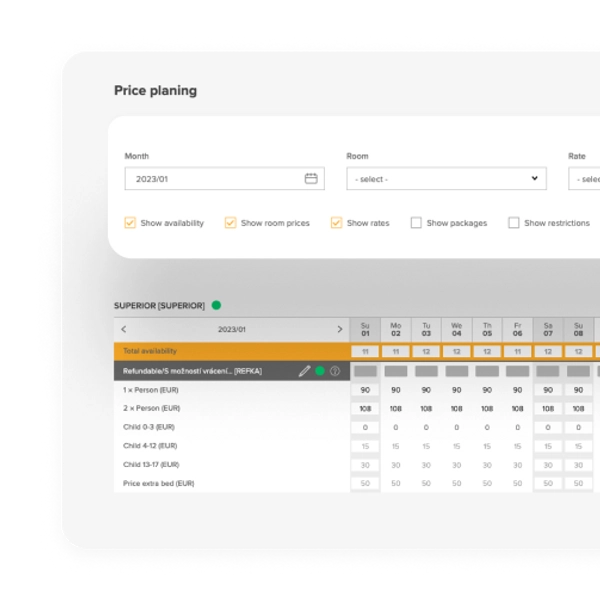Image resolution: width=600 pixels, height=600 pixels.
Task: Go to next month with right arrow
Action: [340, 329]
